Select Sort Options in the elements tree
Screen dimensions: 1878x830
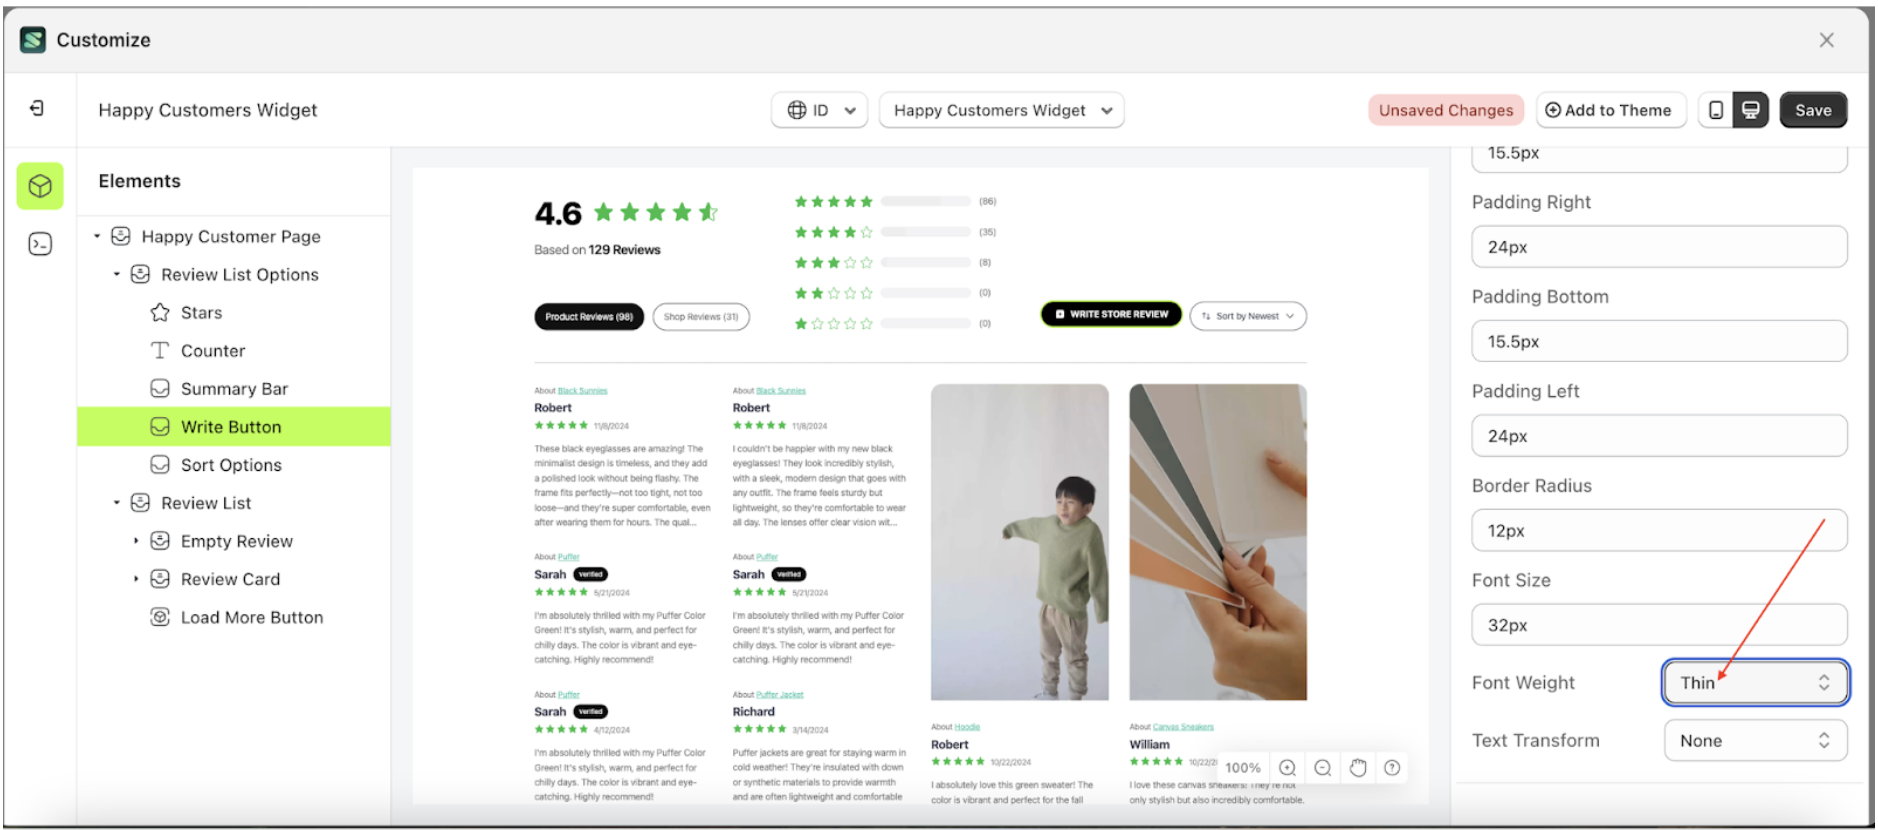[x=231, y=465]
